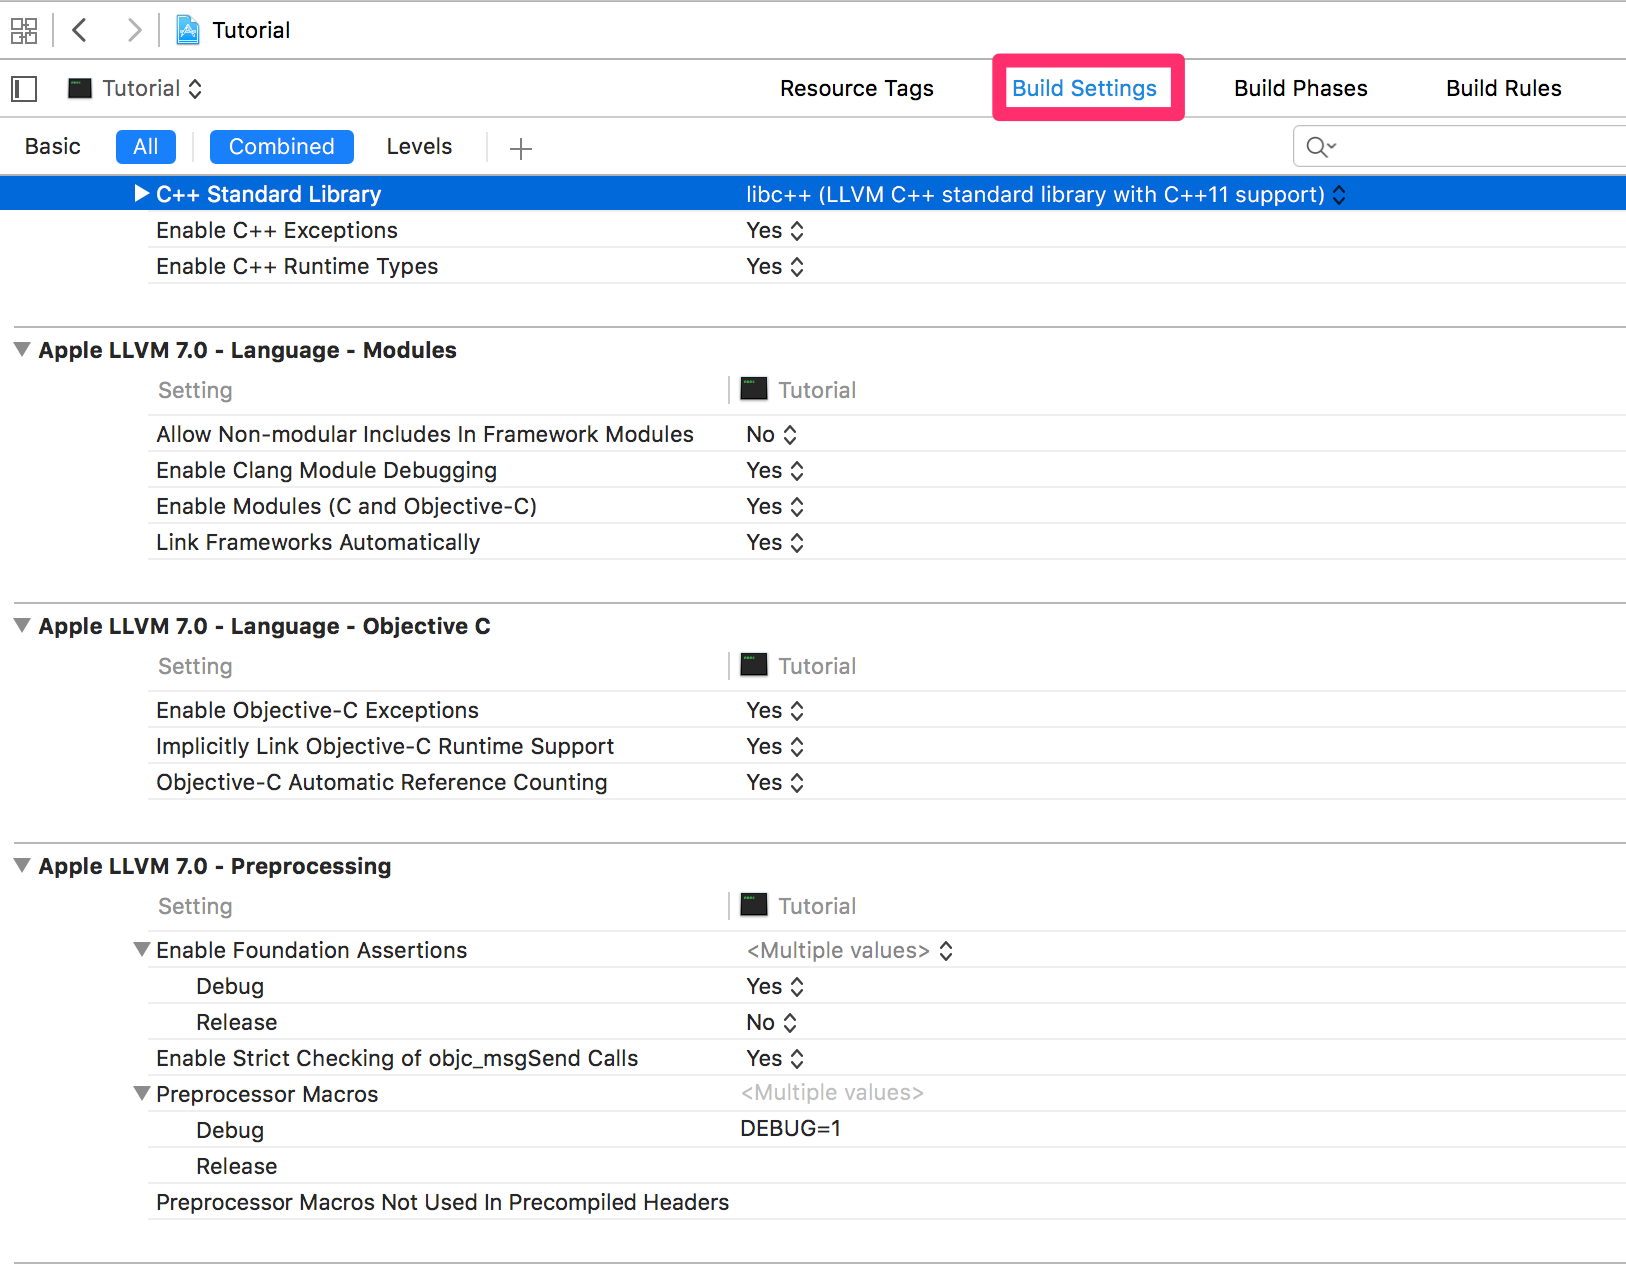Change Enable Clang Module Debugging value

[x=775, y=470]
